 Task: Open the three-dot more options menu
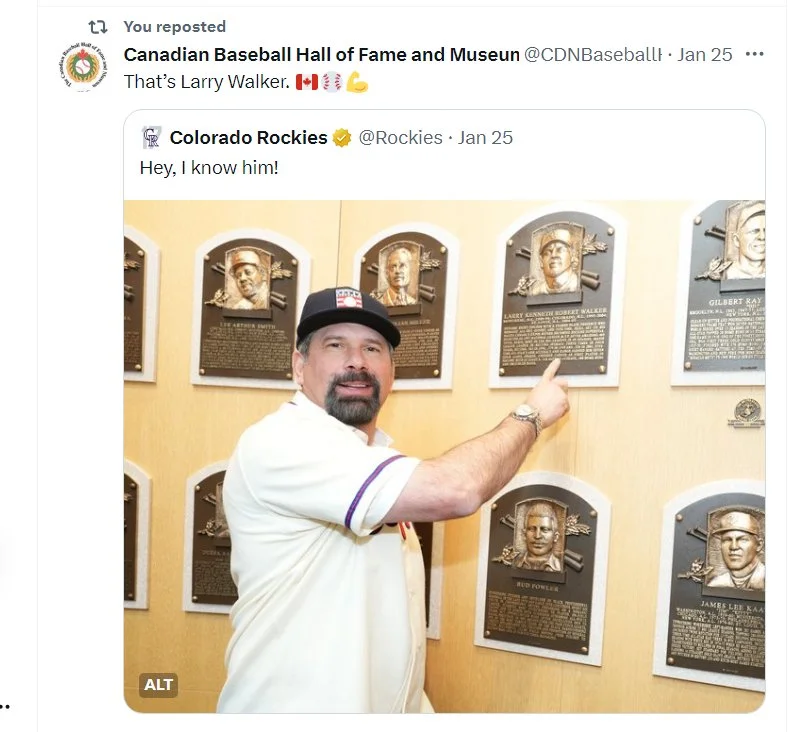click(x=754, y=54)
